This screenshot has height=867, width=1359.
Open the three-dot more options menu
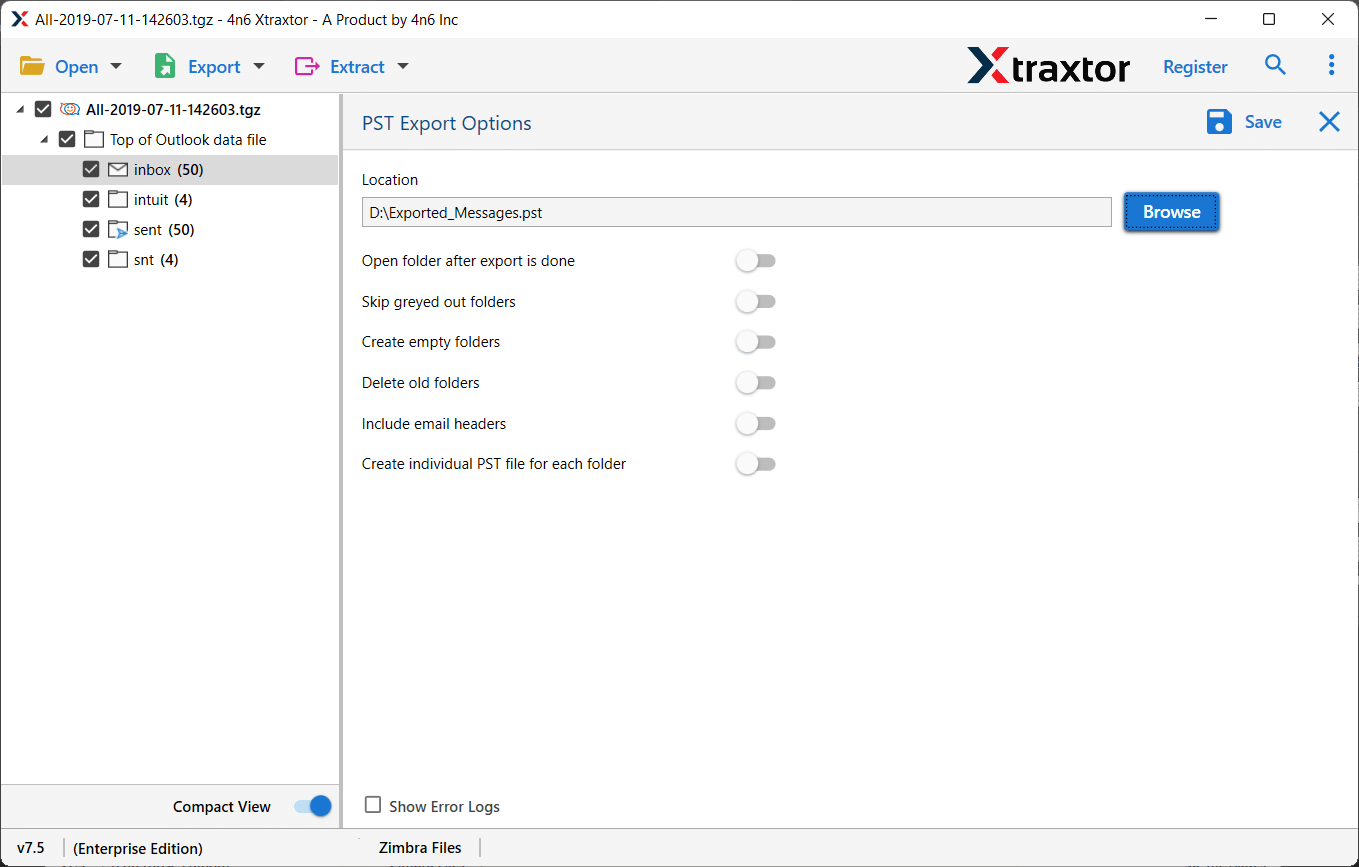1331,65
